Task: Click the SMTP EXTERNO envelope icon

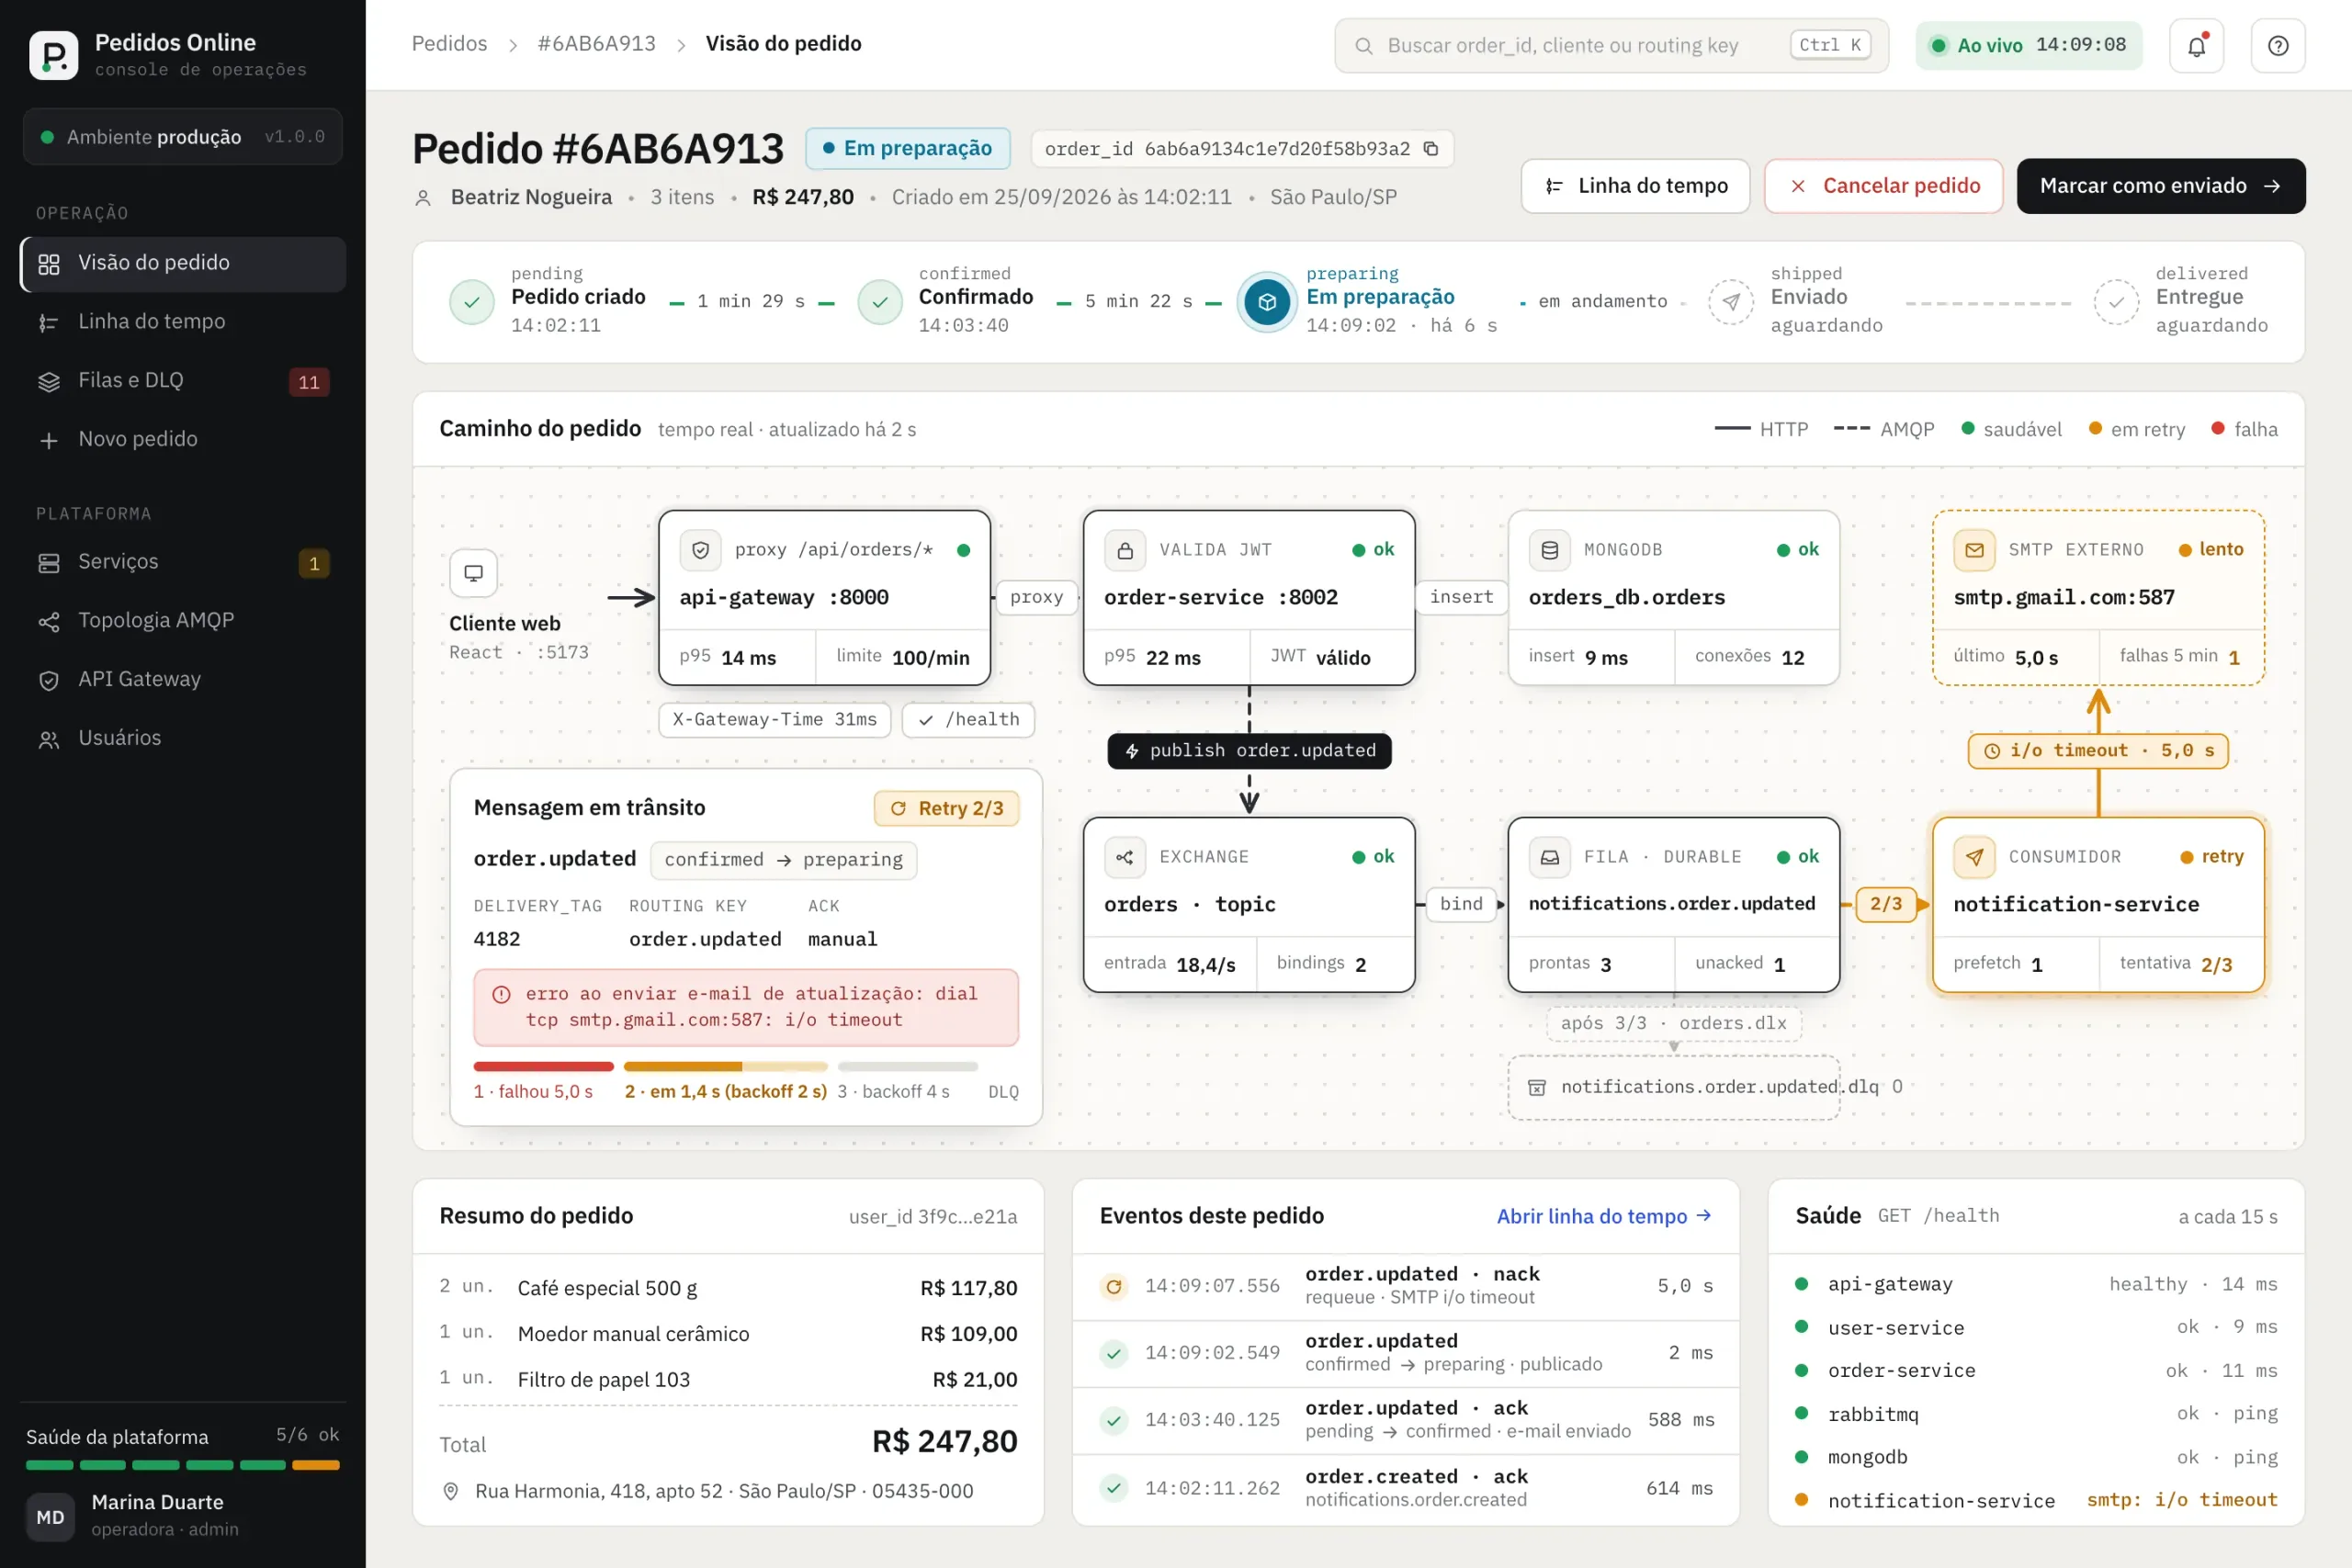Action: coord(1974,550)
